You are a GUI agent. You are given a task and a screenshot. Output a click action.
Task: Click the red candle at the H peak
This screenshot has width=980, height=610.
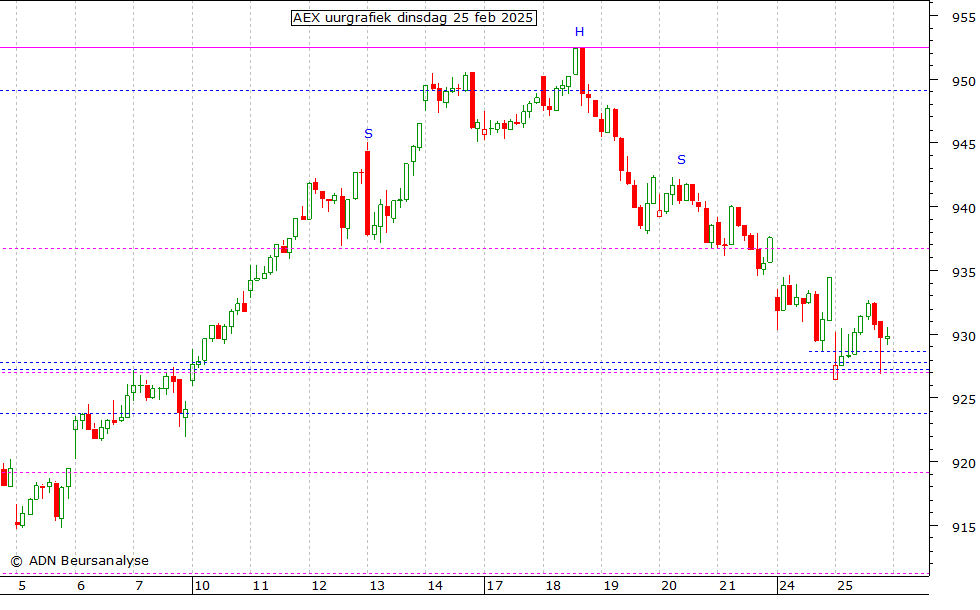(582, 71)
